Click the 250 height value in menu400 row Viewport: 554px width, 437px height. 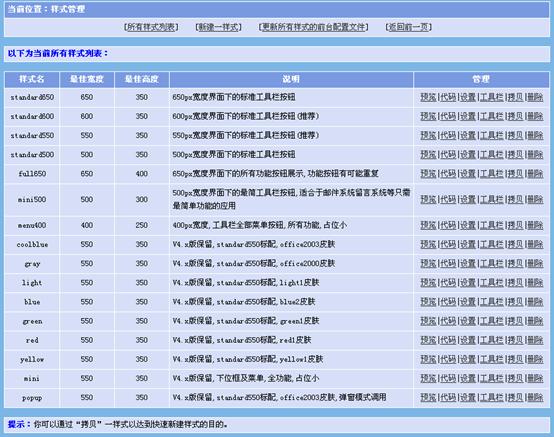coord(142,225)
